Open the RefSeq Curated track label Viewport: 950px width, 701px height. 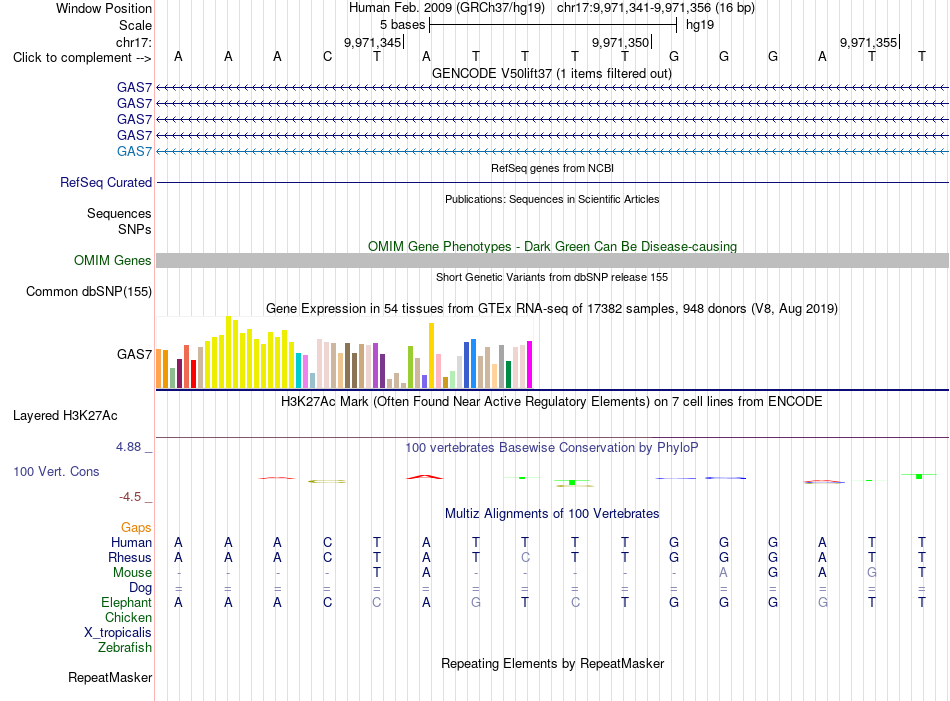click(x=106, y=182)
